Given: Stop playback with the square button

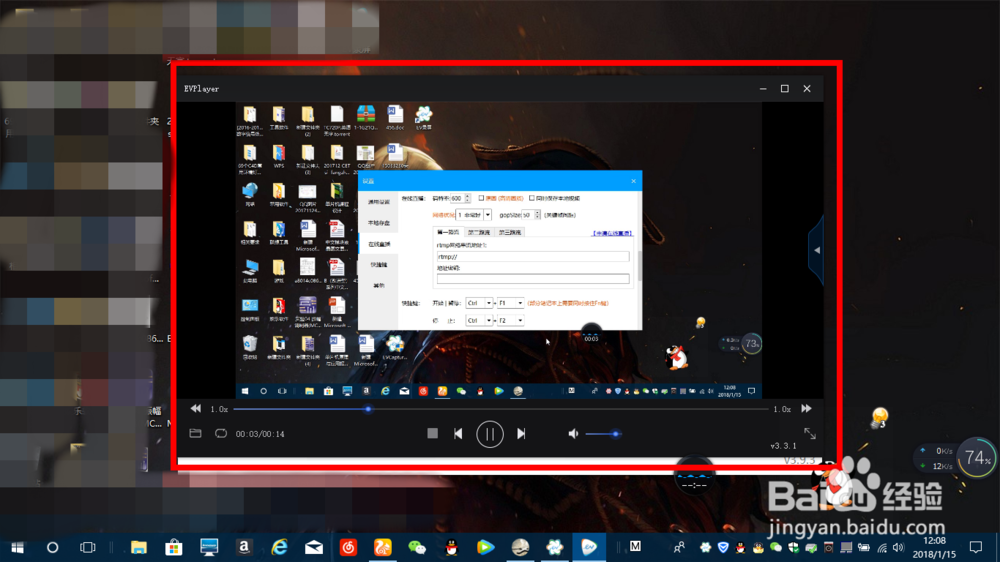Looking at the screenshot, I should (432, 434).
